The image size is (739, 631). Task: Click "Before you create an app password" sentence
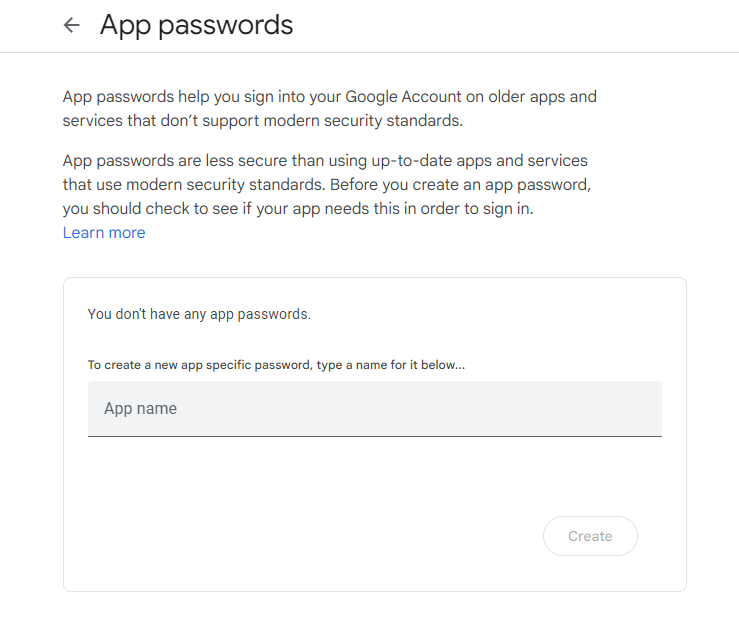[457, 184]
